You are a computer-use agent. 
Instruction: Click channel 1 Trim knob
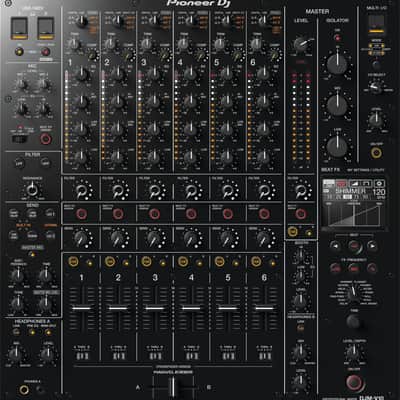[74, 44]
